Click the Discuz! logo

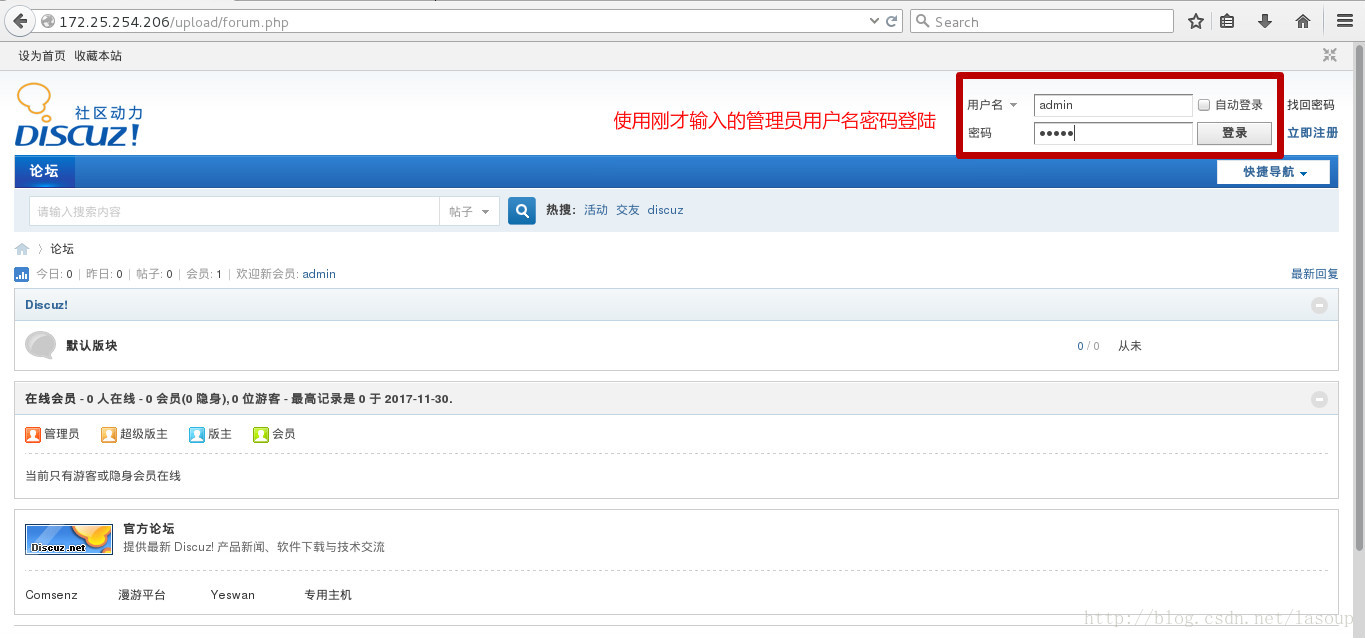79,115
